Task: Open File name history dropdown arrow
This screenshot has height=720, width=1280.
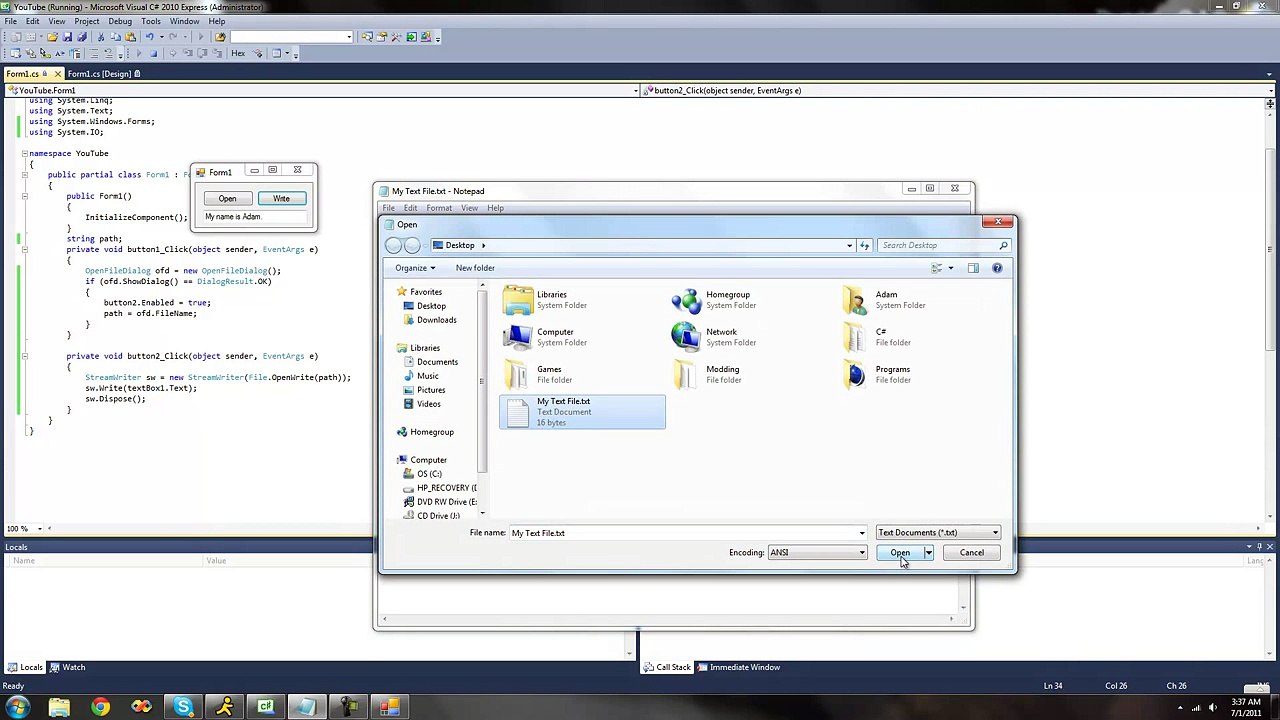Action: tap(862, 533)
